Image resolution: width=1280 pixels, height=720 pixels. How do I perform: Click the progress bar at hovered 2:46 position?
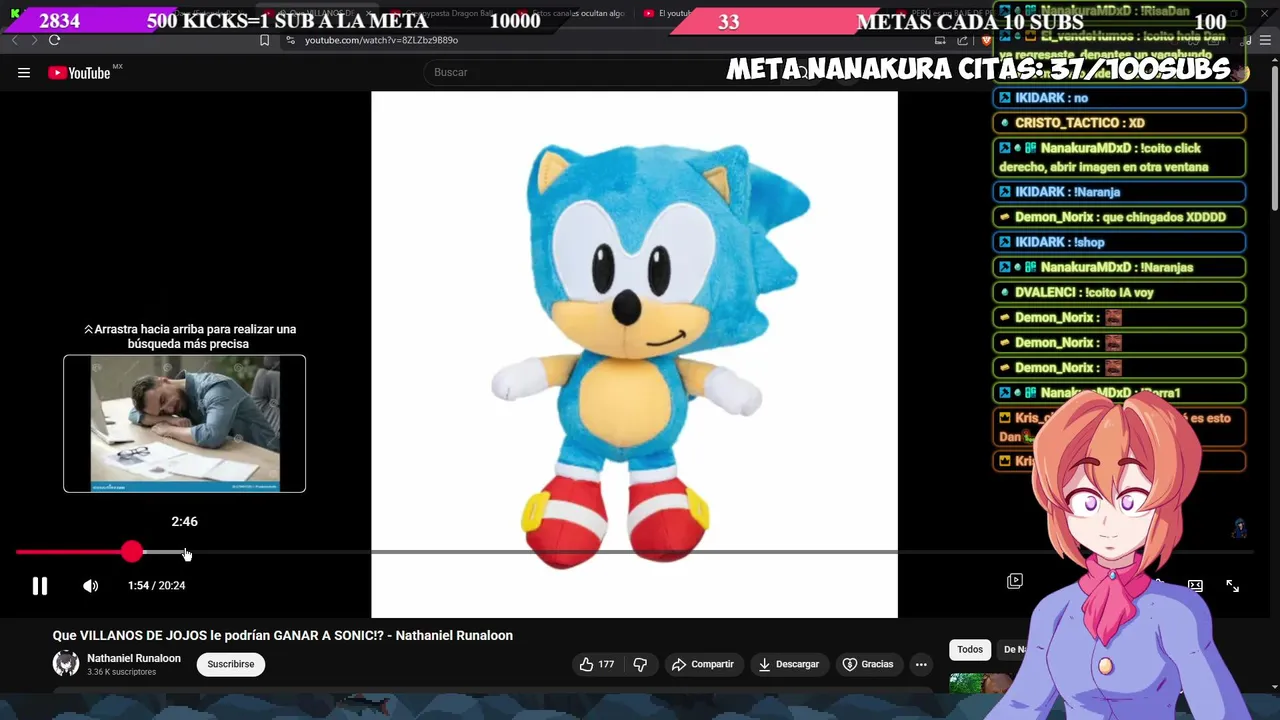185,552
